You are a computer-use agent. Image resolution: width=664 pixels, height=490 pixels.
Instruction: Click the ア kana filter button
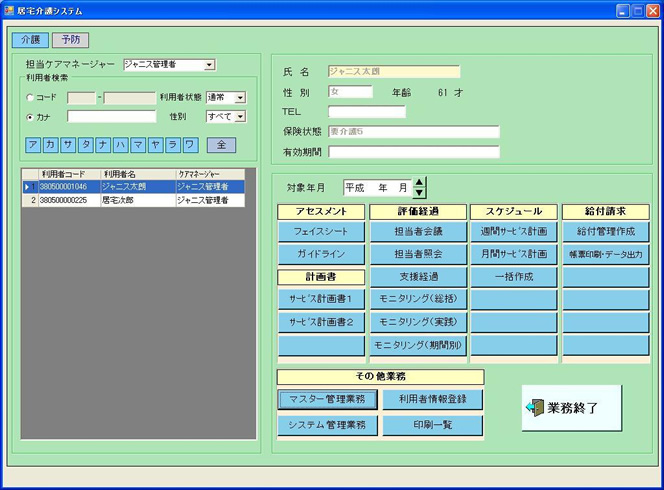coord(35,145)
